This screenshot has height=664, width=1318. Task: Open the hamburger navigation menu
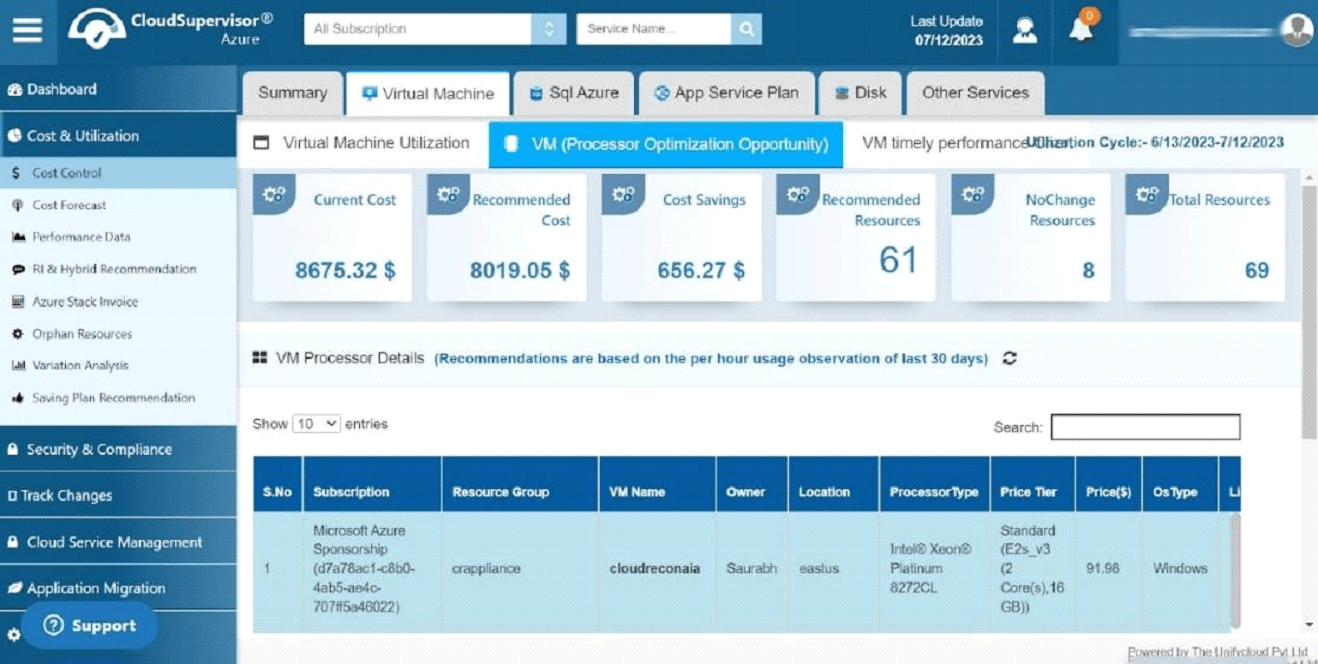(x=27, y=29)
